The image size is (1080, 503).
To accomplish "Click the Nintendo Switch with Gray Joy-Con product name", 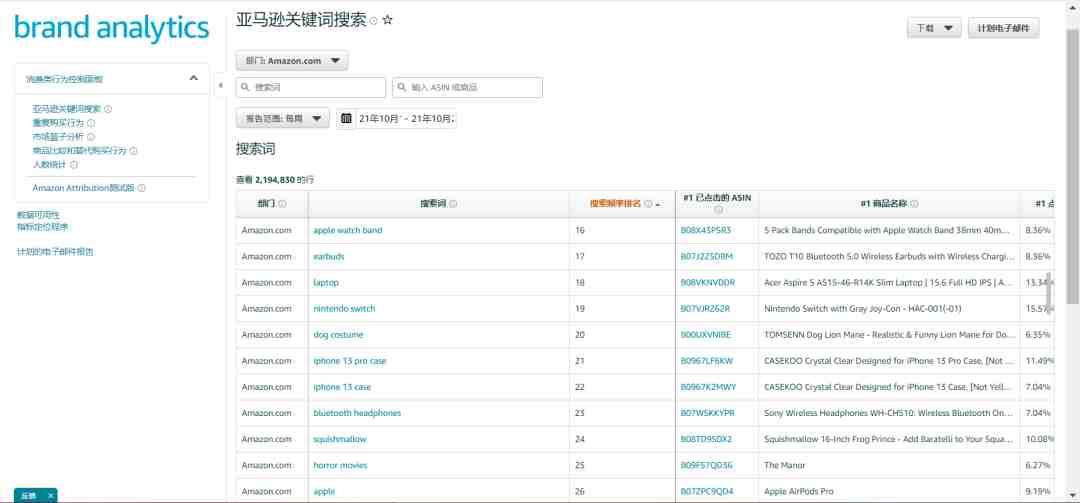I will tap(862, 309).
